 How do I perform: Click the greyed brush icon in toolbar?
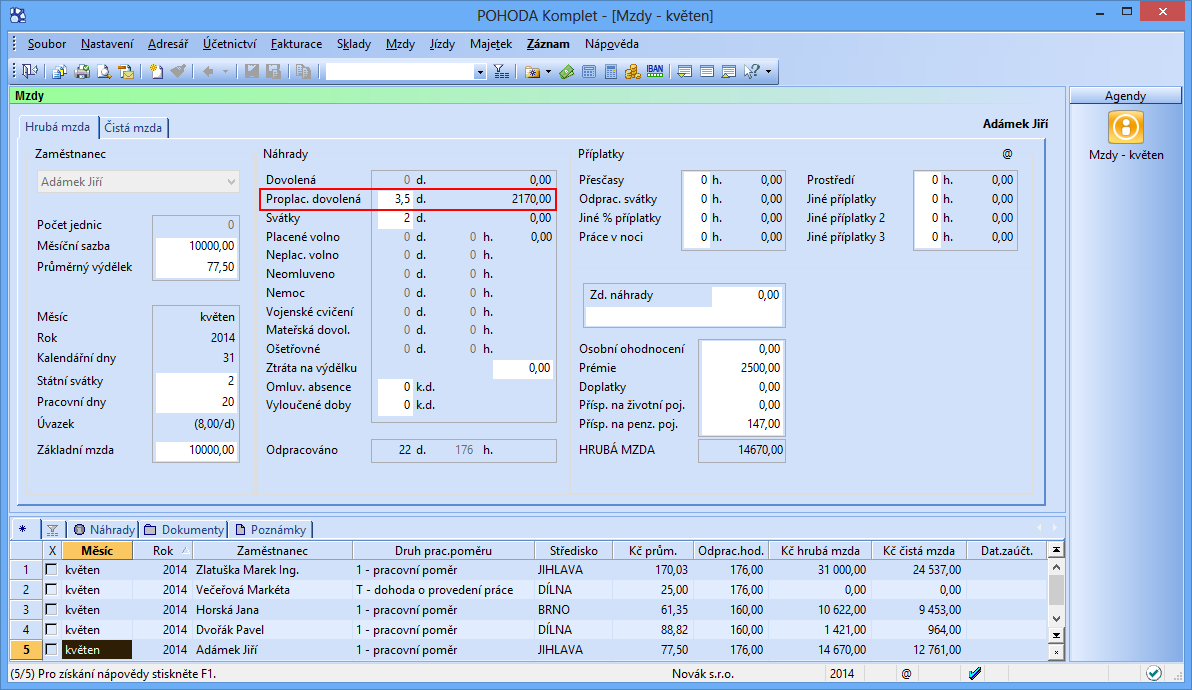pyautogui.click(x=178, y=71)
